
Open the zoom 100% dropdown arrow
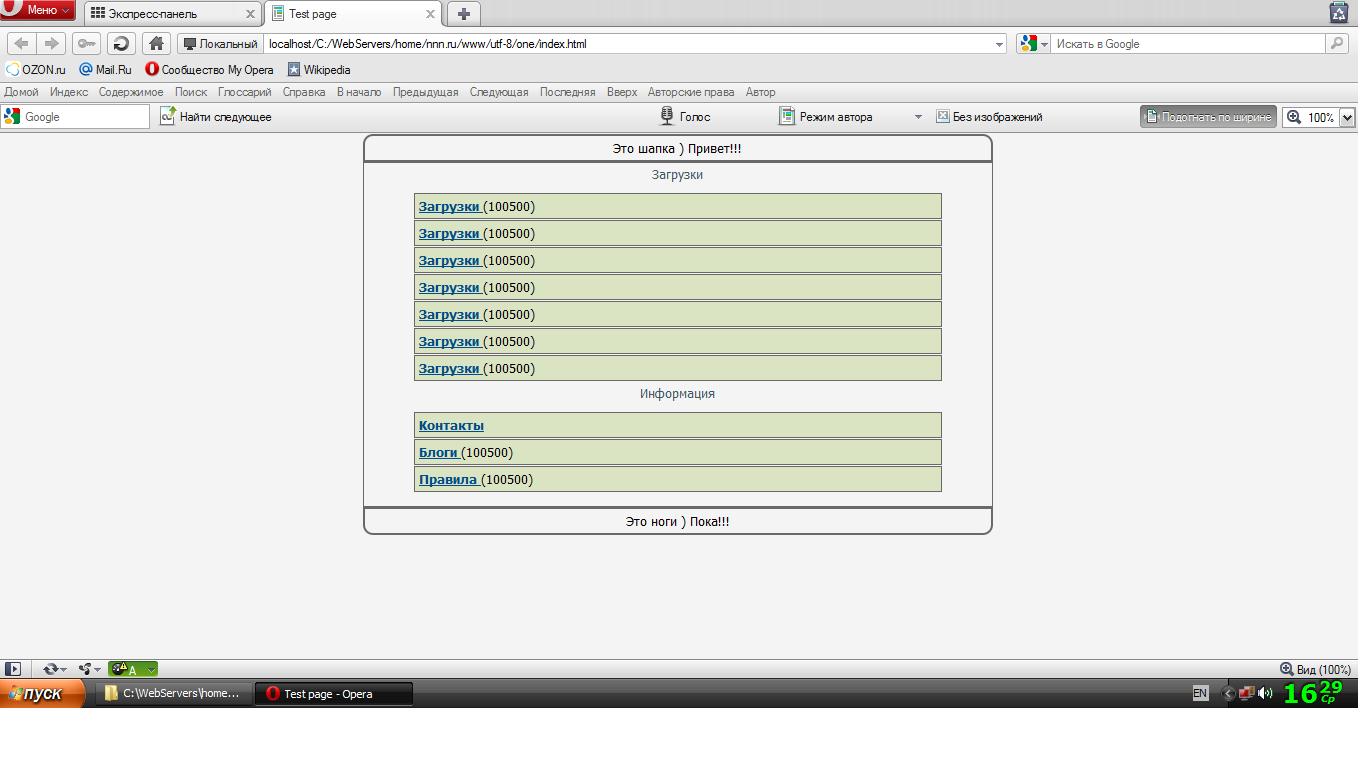1347,117
